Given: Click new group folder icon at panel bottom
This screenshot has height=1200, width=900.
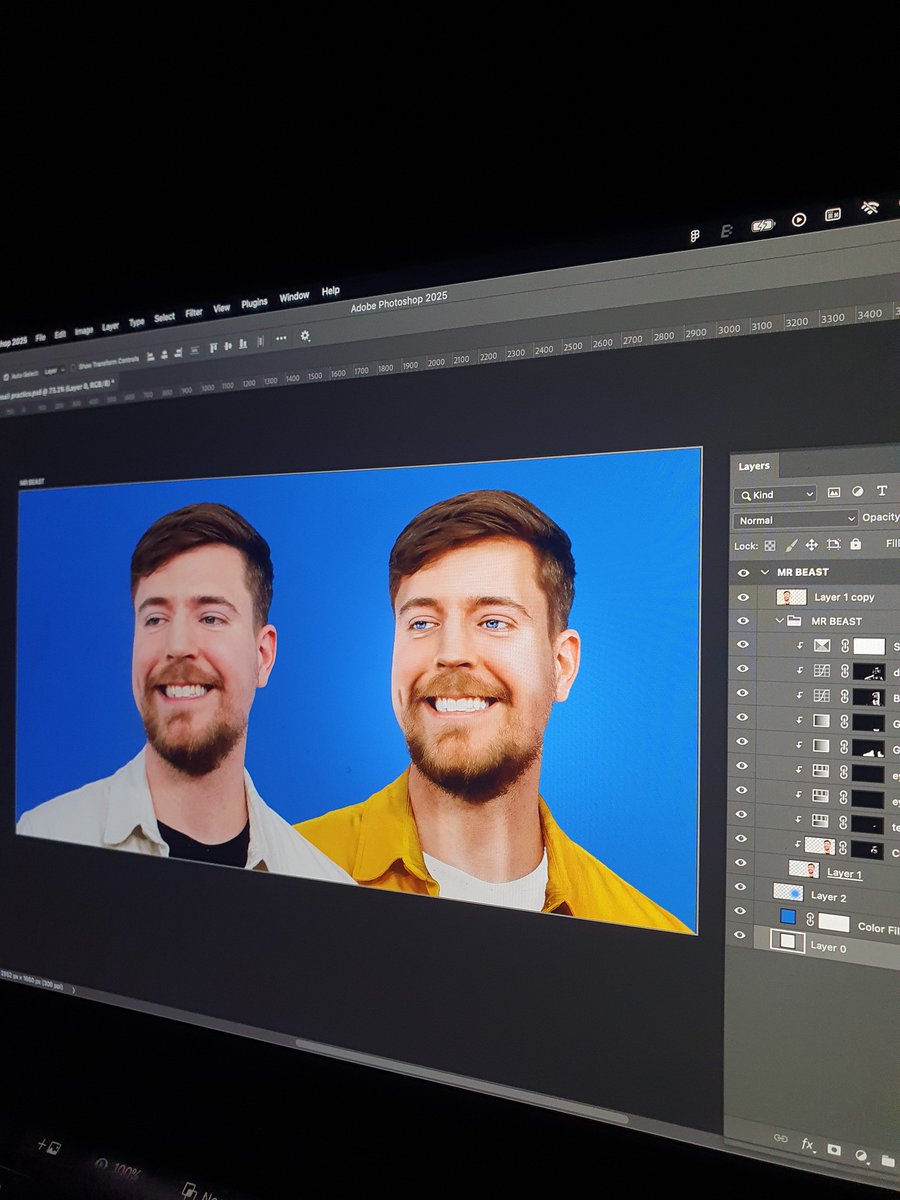Looking at the screenshot, I should (x=888, y=1160).
